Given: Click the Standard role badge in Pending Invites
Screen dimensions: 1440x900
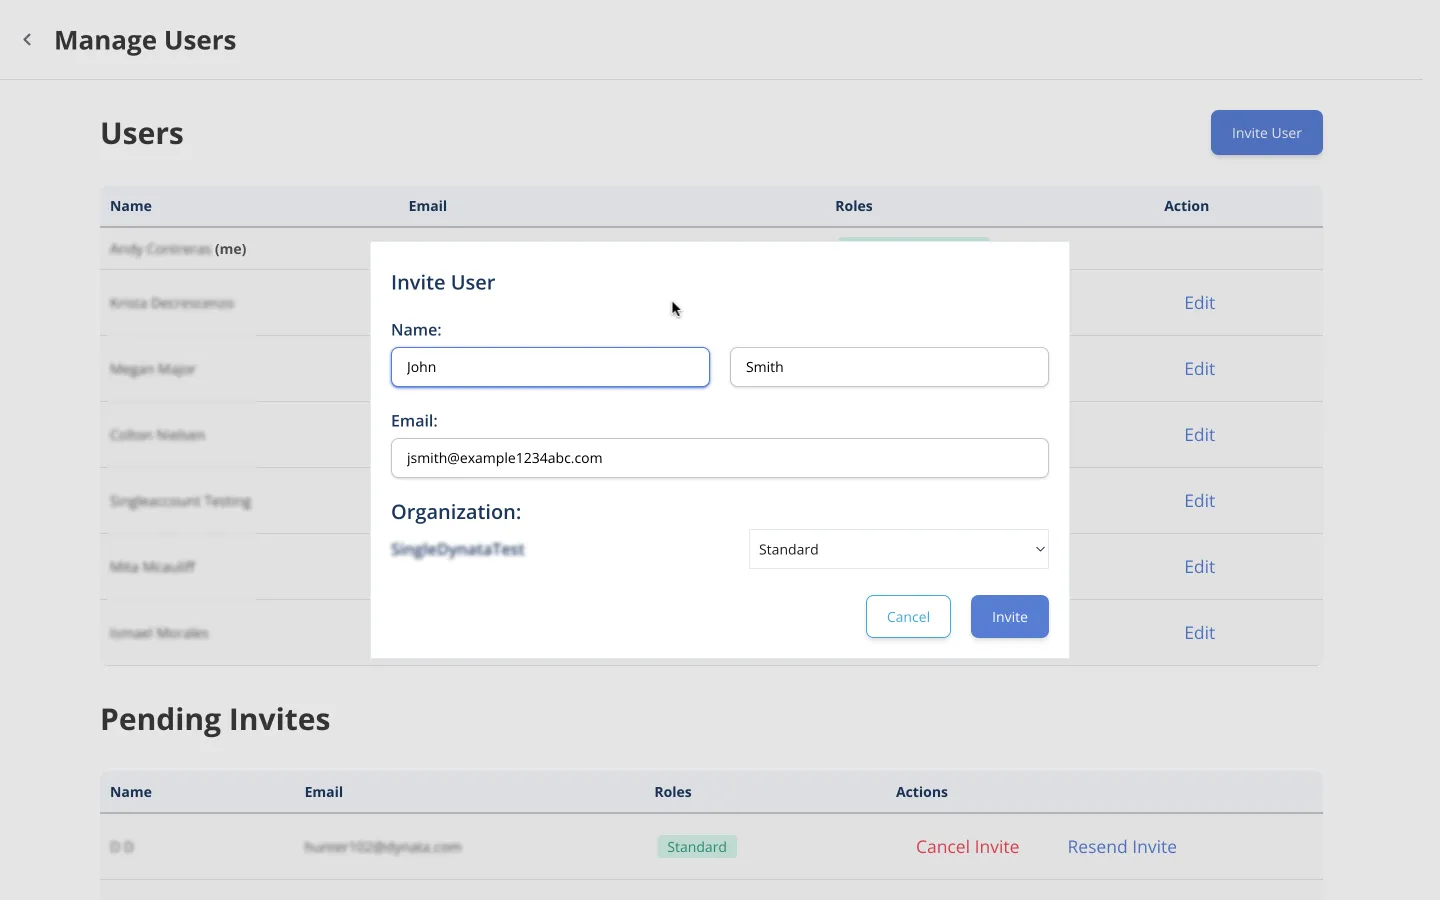Looking at the screenshot, I should (696, 847).
